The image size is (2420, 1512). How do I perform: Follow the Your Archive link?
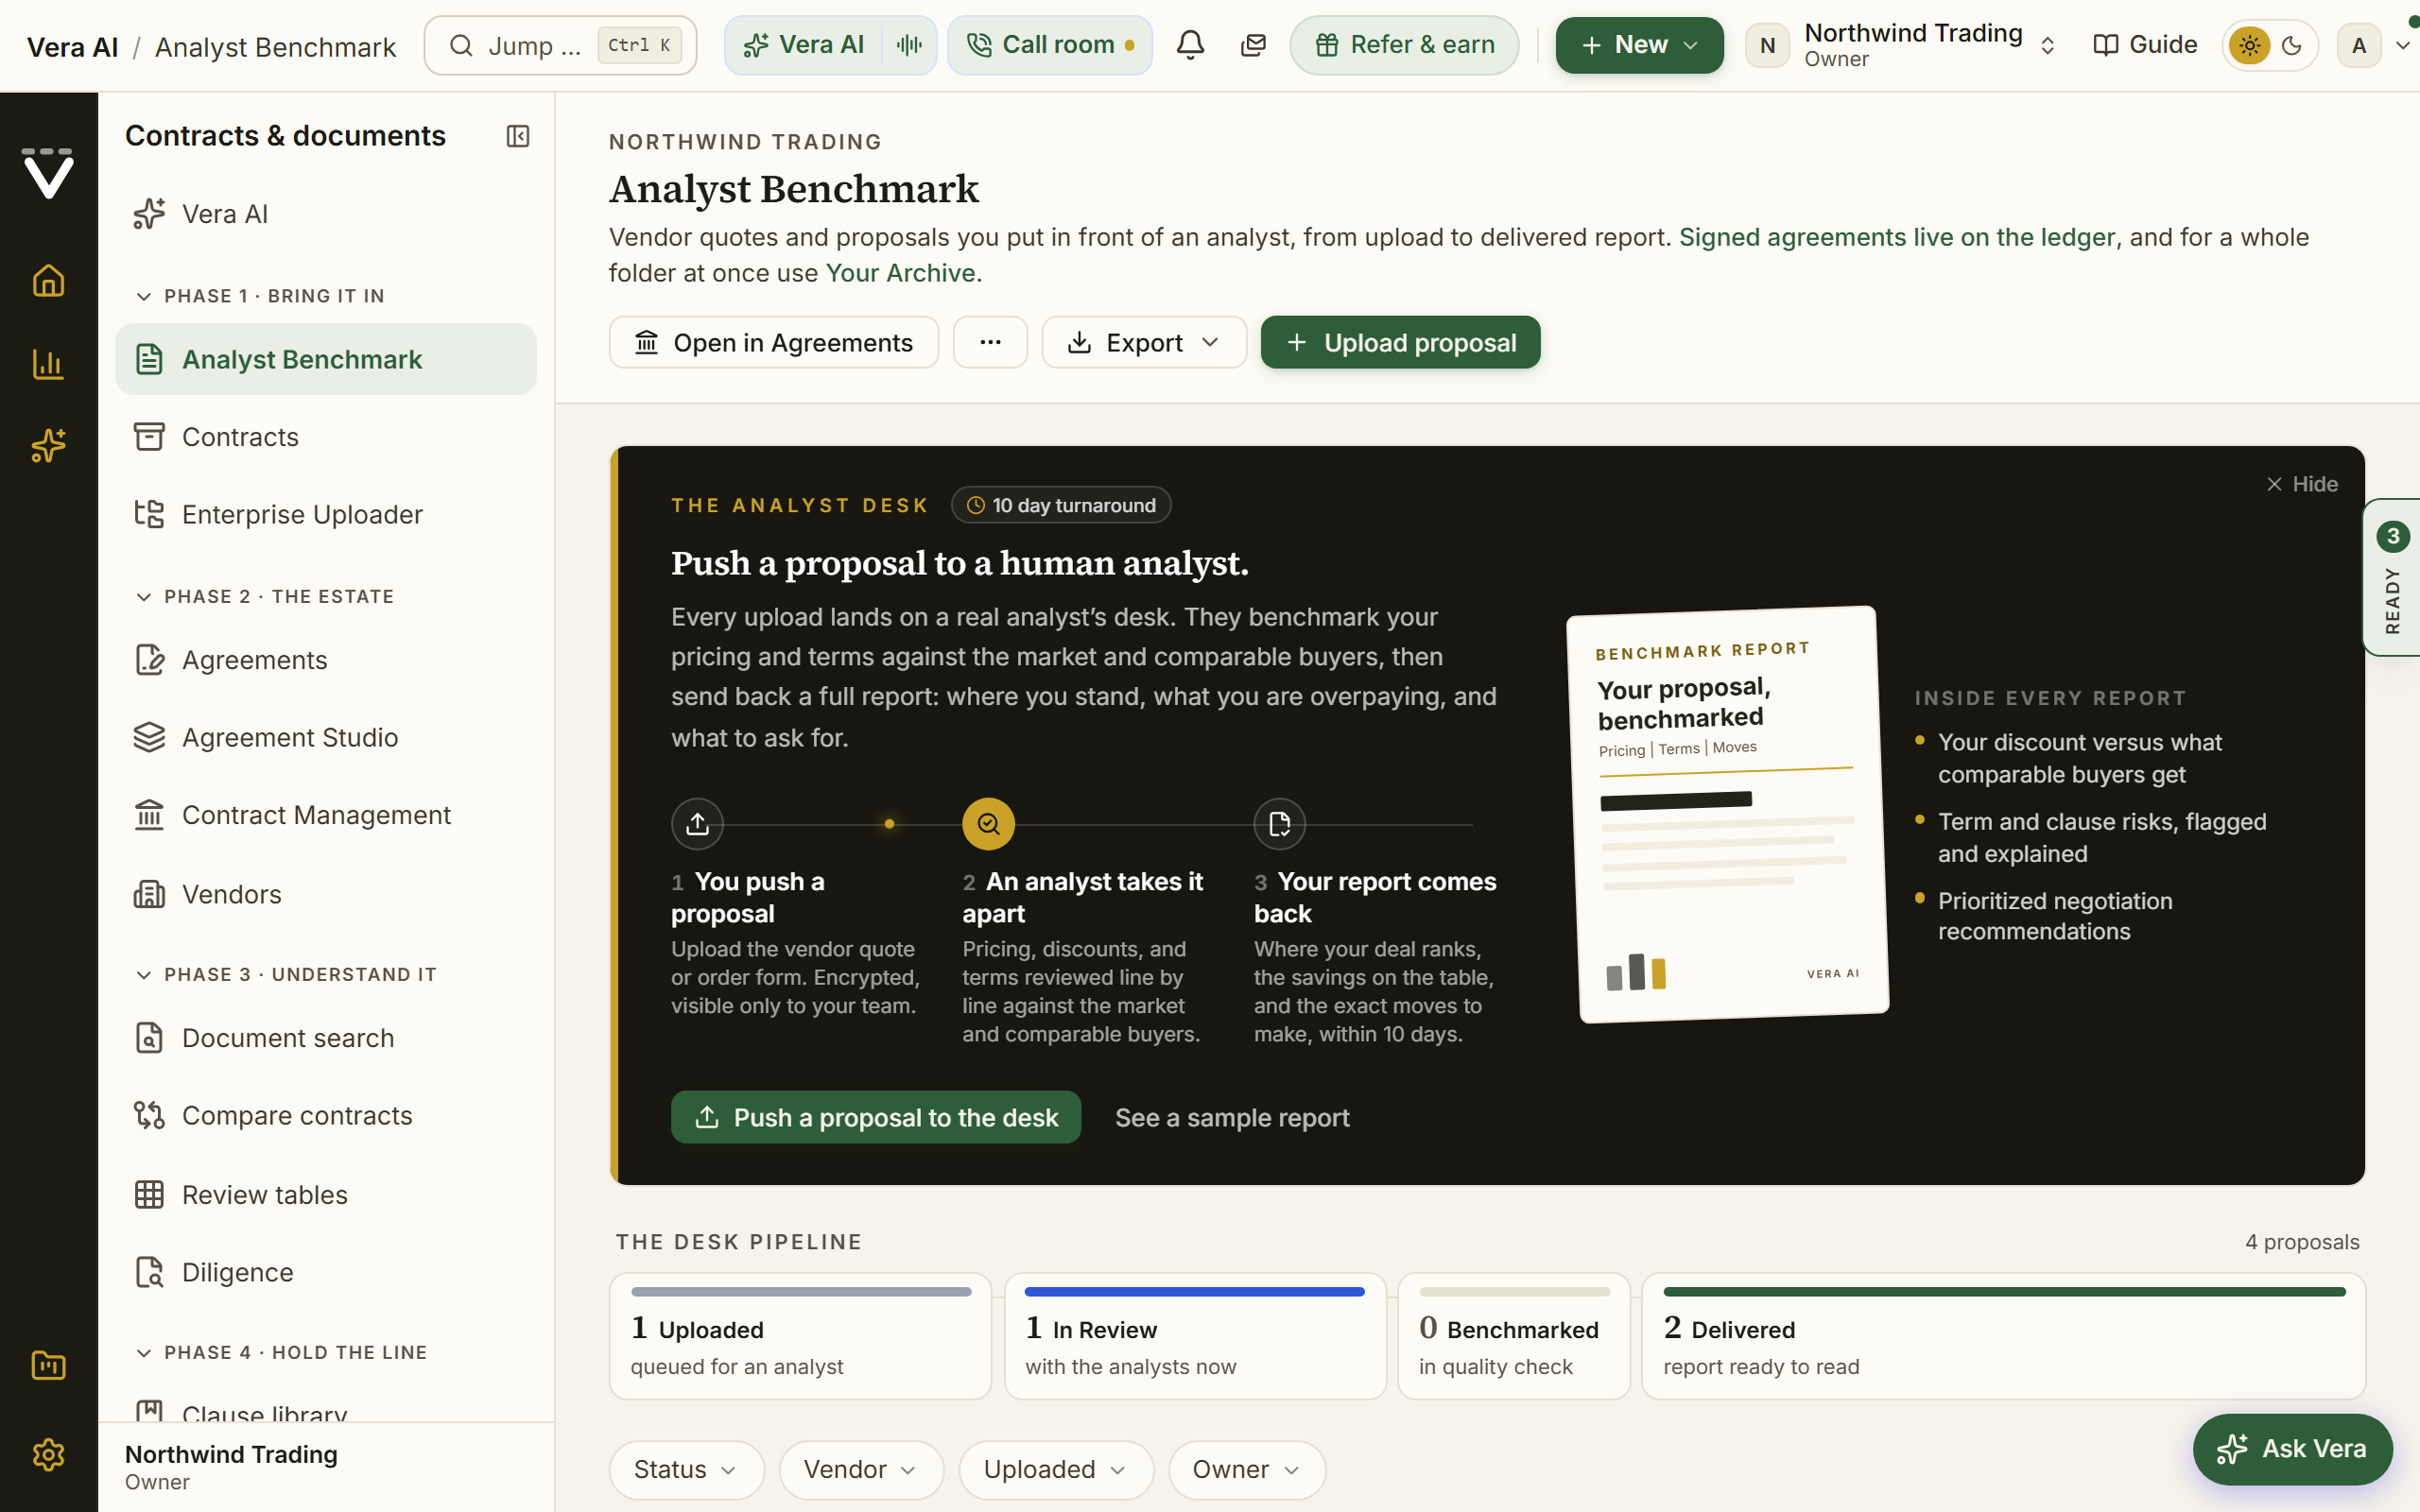[x=900, y=273]
